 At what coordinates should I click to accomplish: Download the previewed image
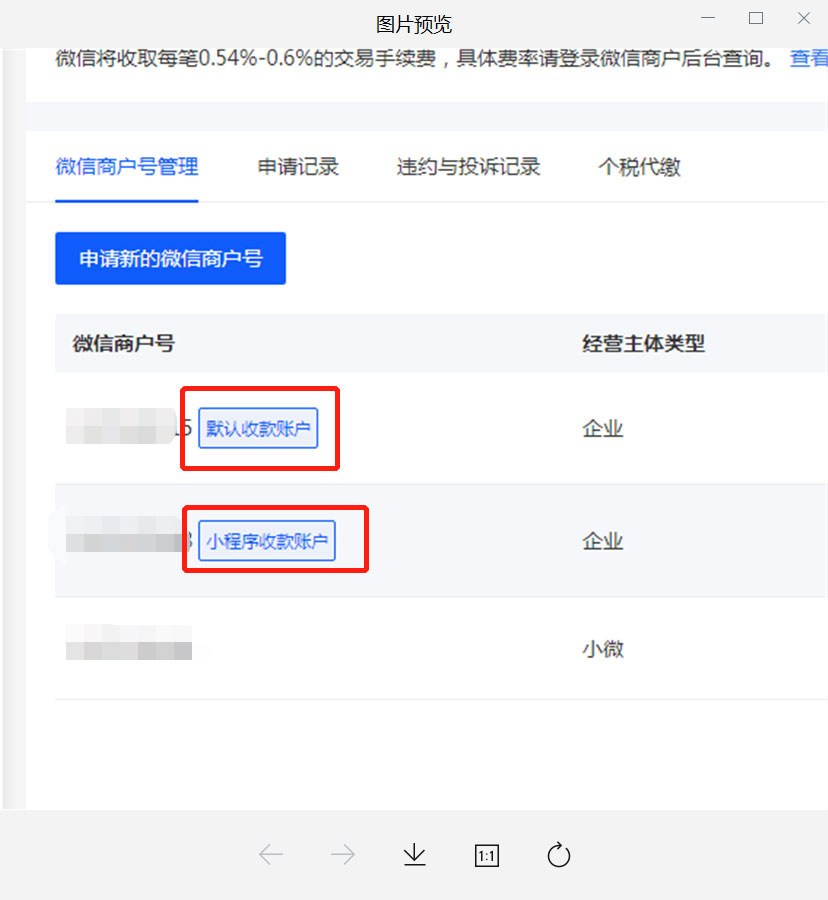click(414, 855)
